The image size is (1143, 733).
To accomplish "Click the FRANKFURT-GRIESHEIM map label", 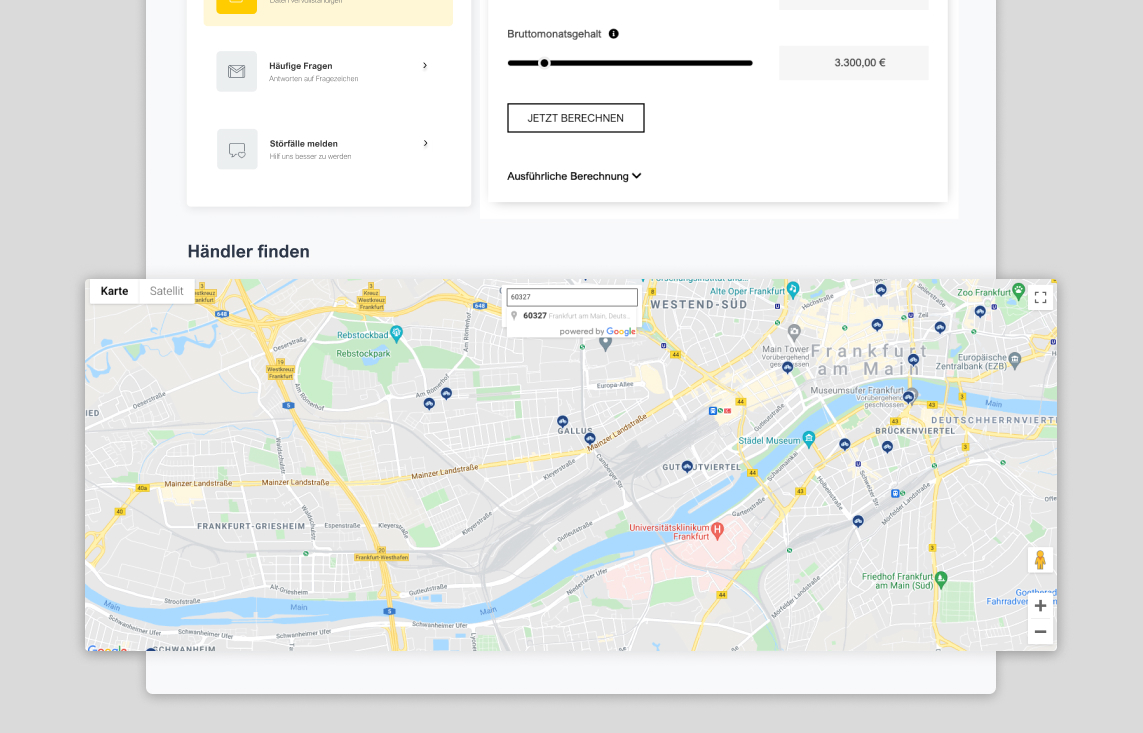I will 251,525.
